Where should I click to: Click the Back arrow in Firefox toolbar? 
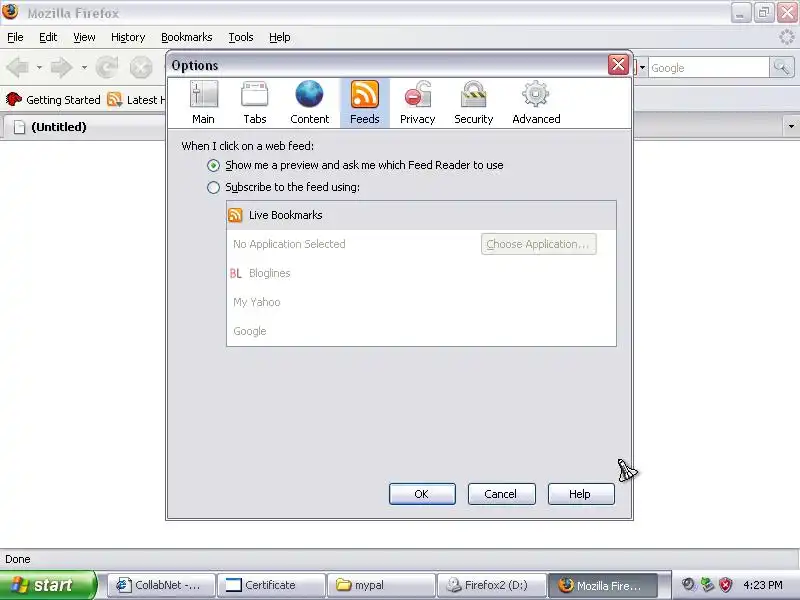[18, 67]
